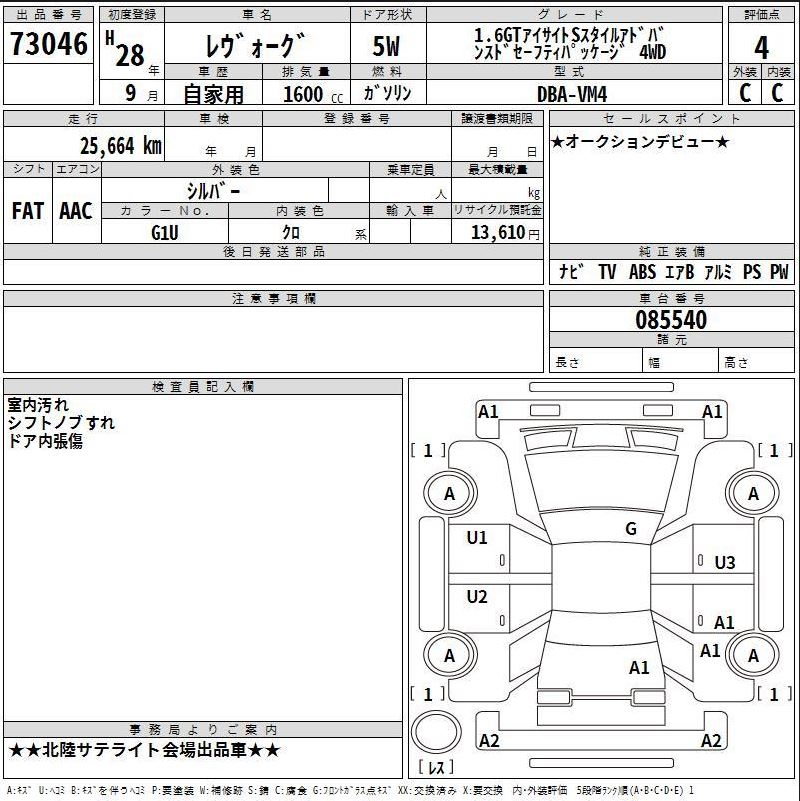Select the interior color クロ
Image resolution: width=800 pixels, height=801 pixels.
point(291,232)
